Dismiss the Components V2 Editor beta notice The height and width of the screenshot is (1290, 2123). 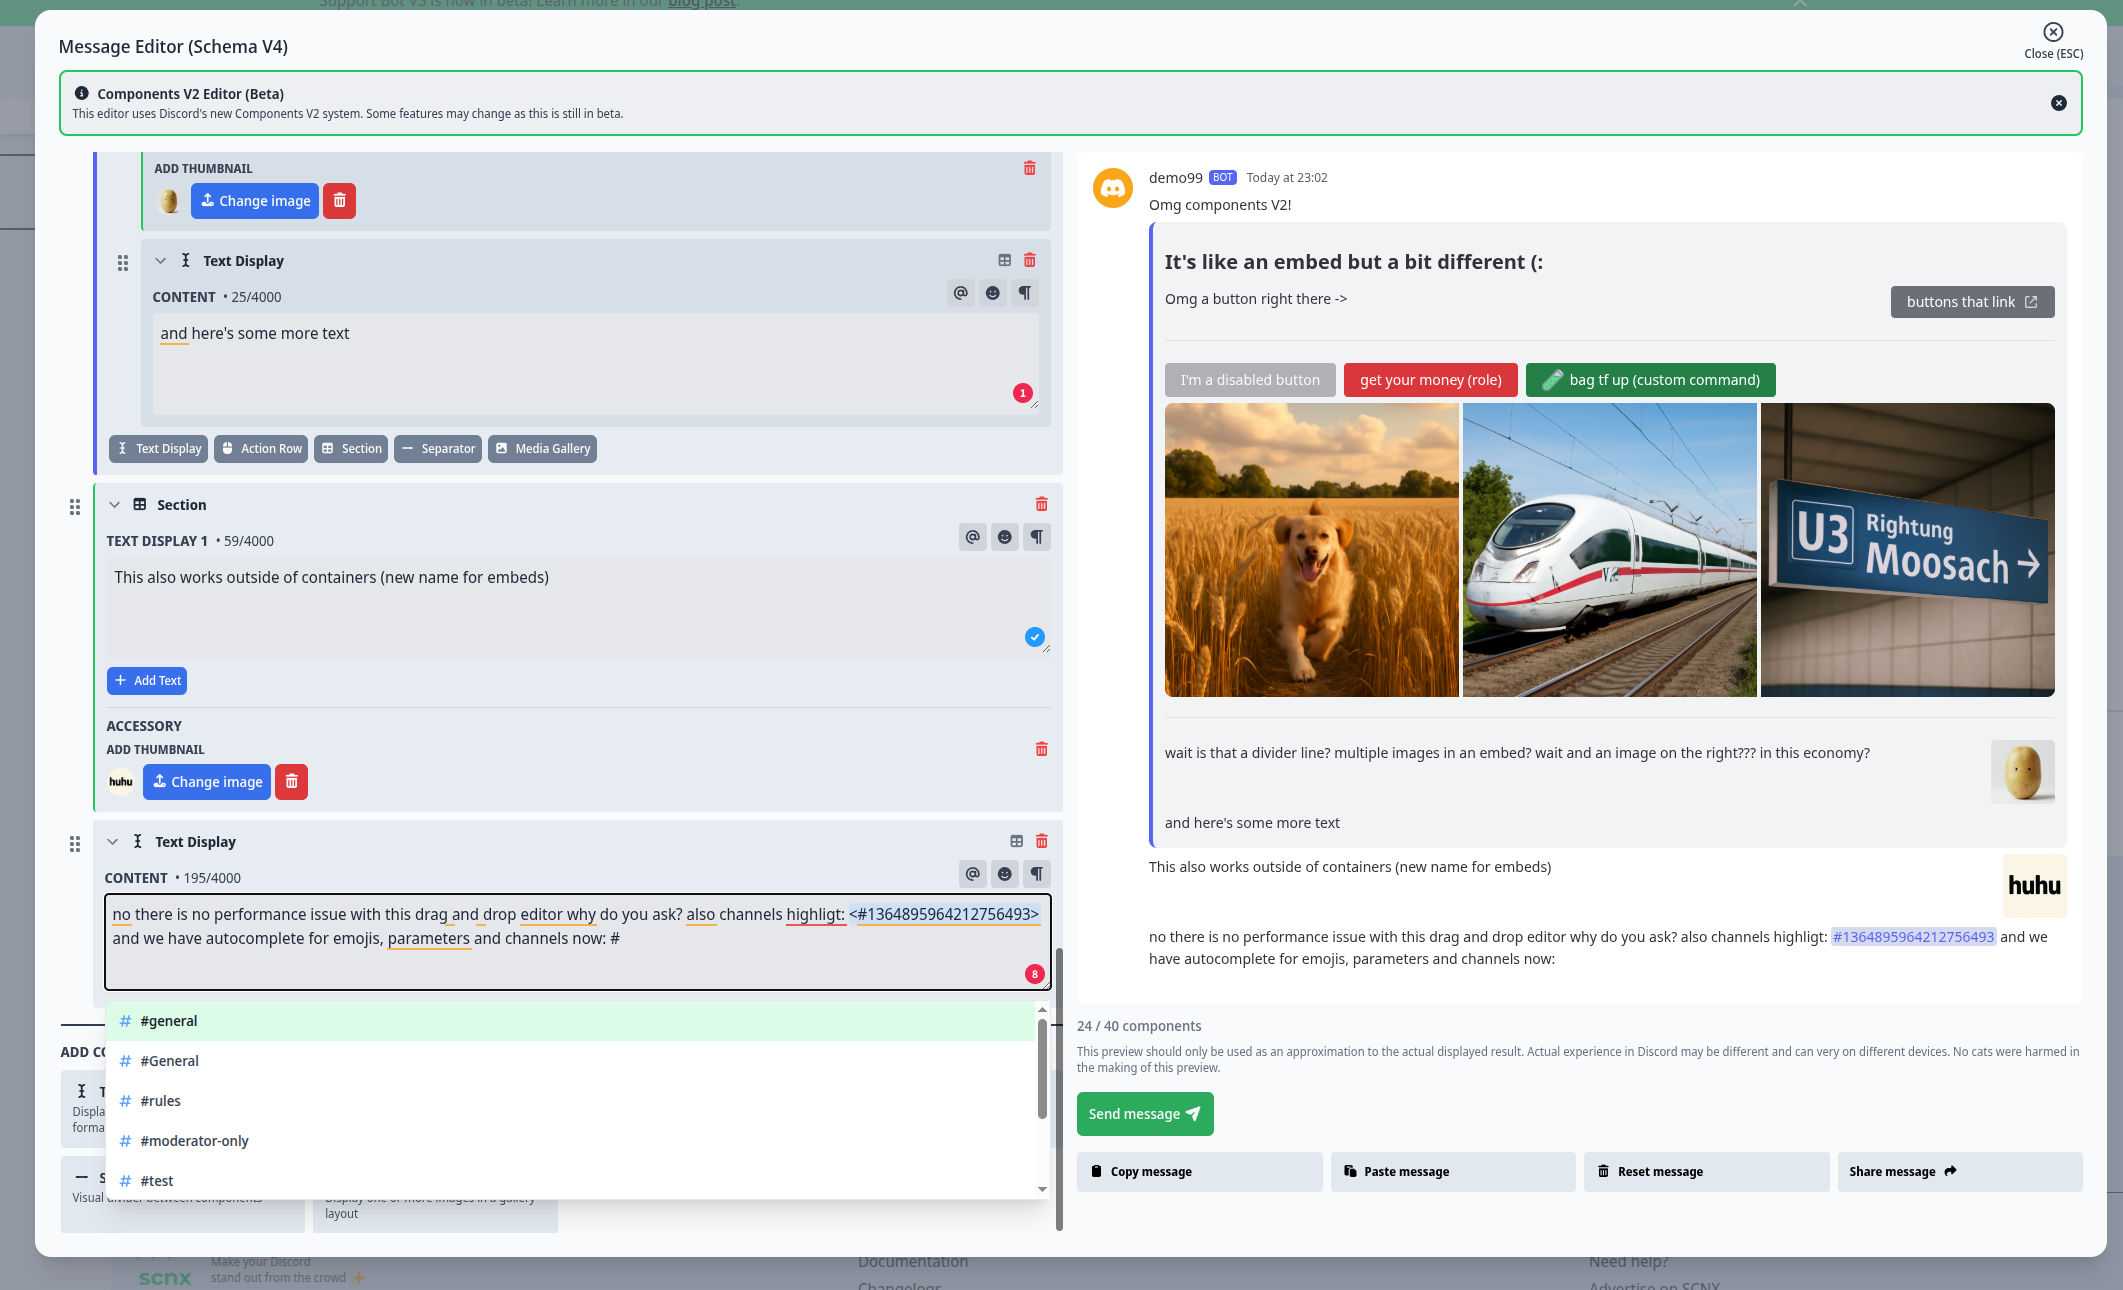tap(2058, 103)
